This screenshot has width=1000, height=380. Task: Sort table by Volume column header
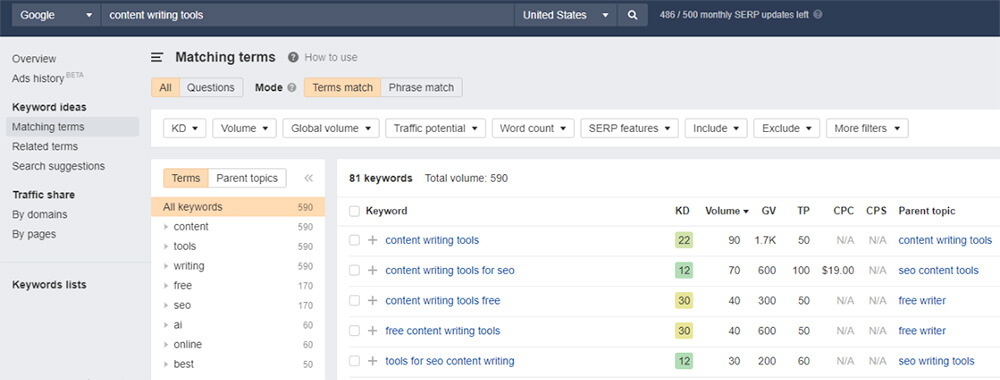tap(727, 211)
